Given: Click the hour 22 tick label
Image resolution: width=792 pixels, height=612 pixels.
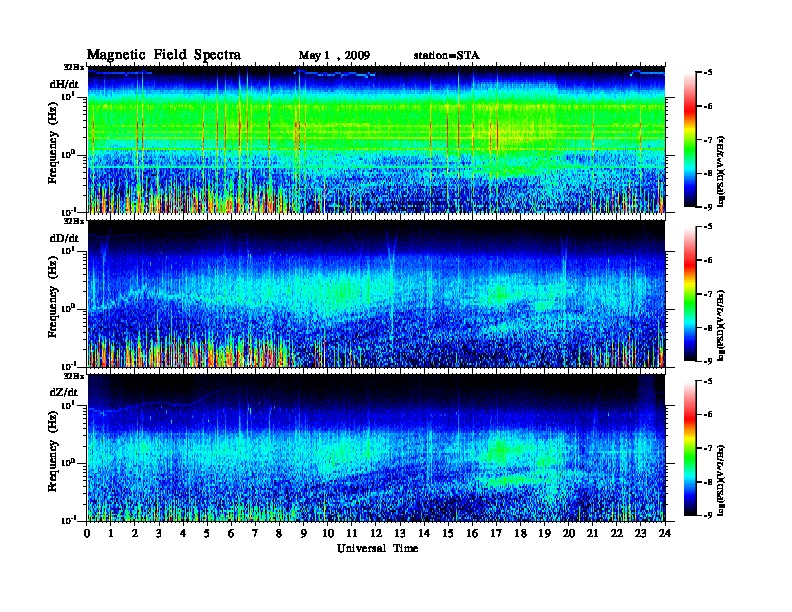Looking at the screenshot, I should tap(617, 533).
